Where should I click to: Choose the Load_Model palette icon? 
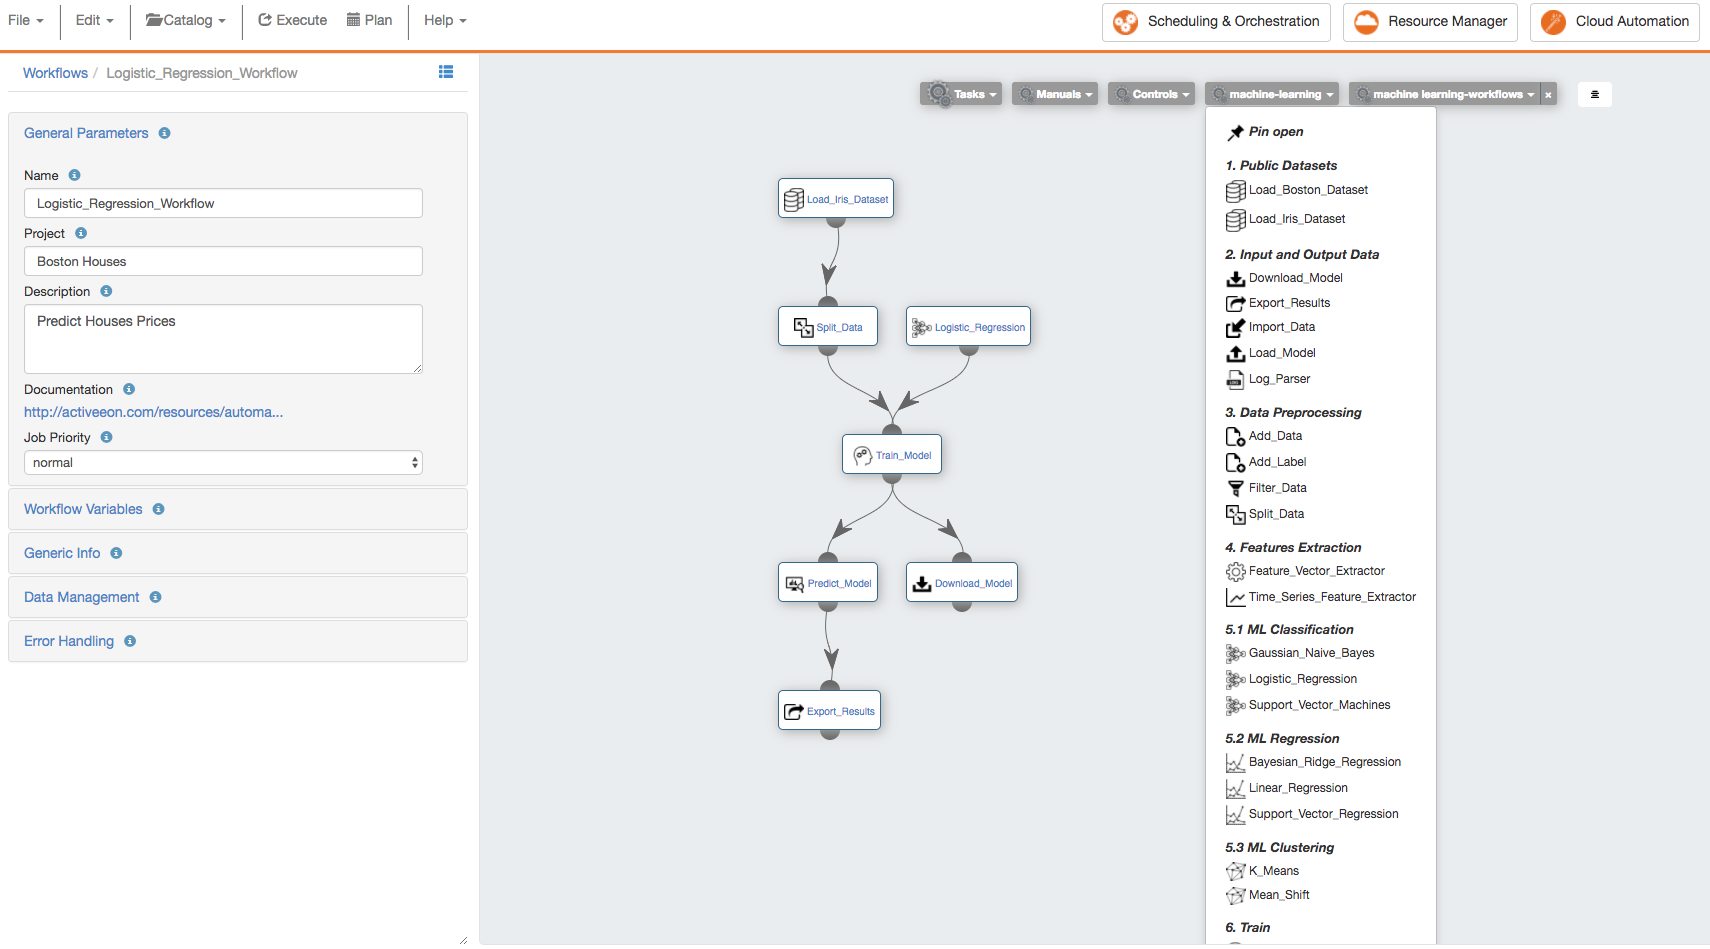point(1236,353)
